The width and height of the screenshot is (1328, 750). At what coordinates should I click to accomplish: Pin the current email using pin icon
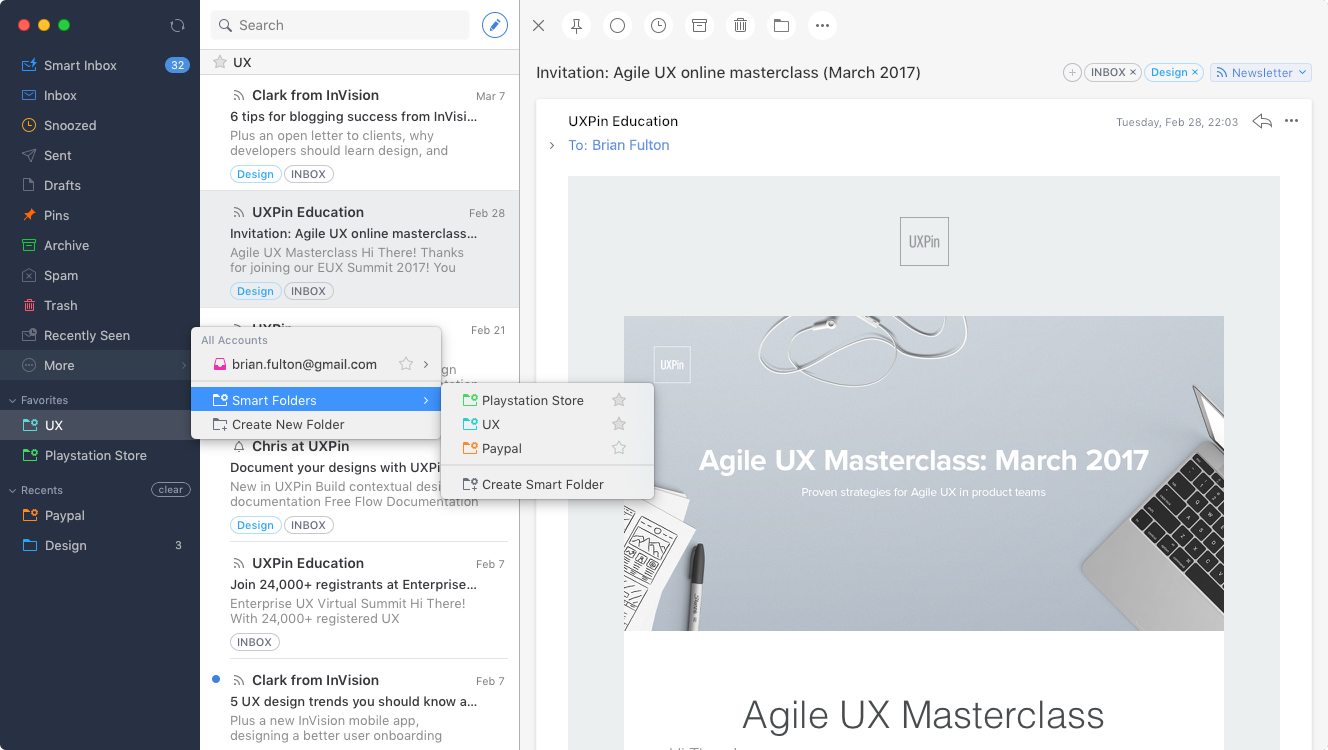pyautogui.click(x=576, y=25)
